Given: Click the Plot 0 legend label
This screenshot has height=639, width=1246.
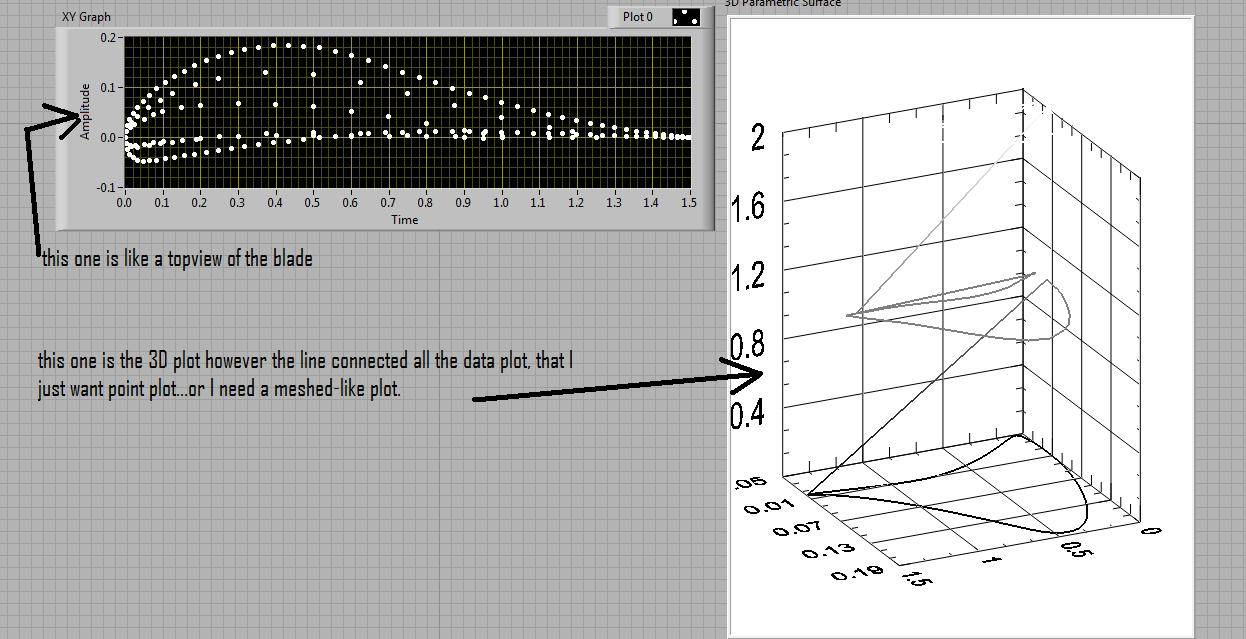Looking at the screenshot, I should tap(638, 17).
